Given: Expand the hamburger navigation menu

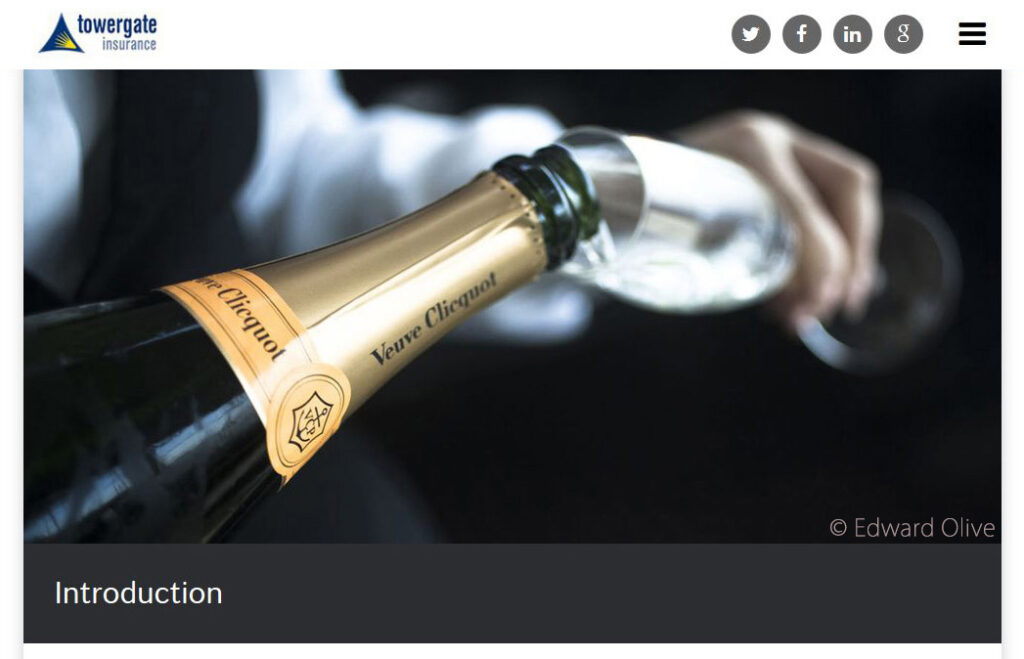Looking at the screenshot, I should 972,34.
